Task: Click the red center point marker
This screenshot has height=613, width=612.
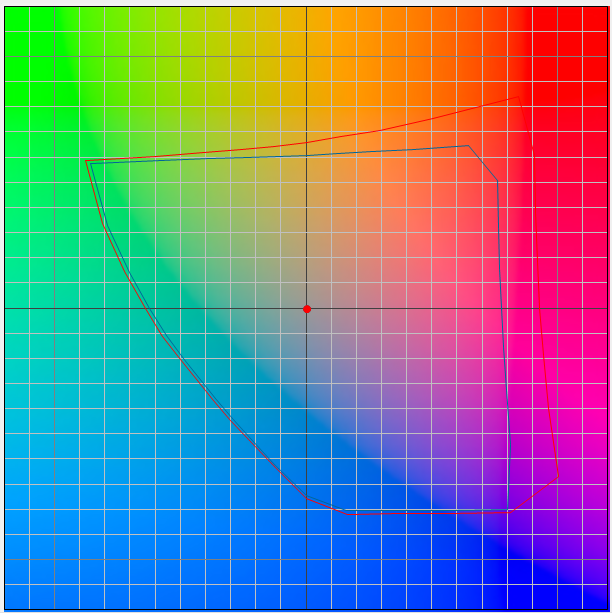Action: (307, 309)
